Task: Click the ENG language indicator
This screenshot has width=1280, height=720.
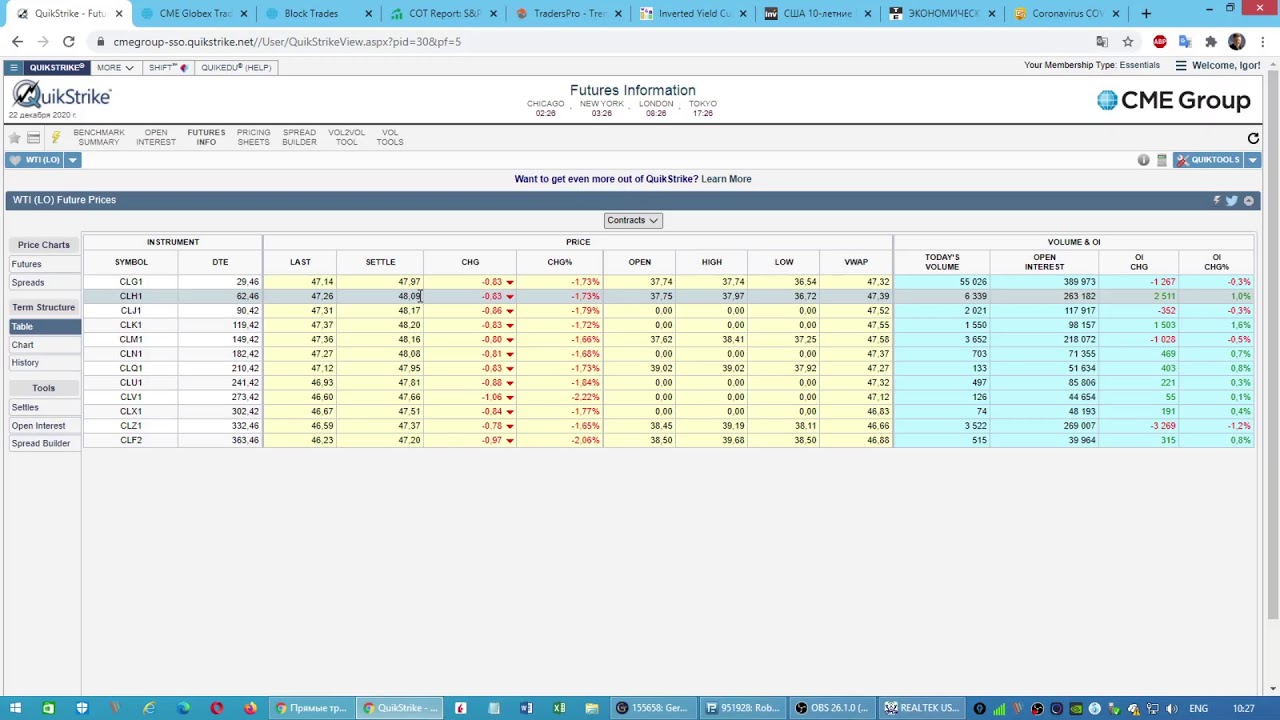Action: (x=1198, y=708)
